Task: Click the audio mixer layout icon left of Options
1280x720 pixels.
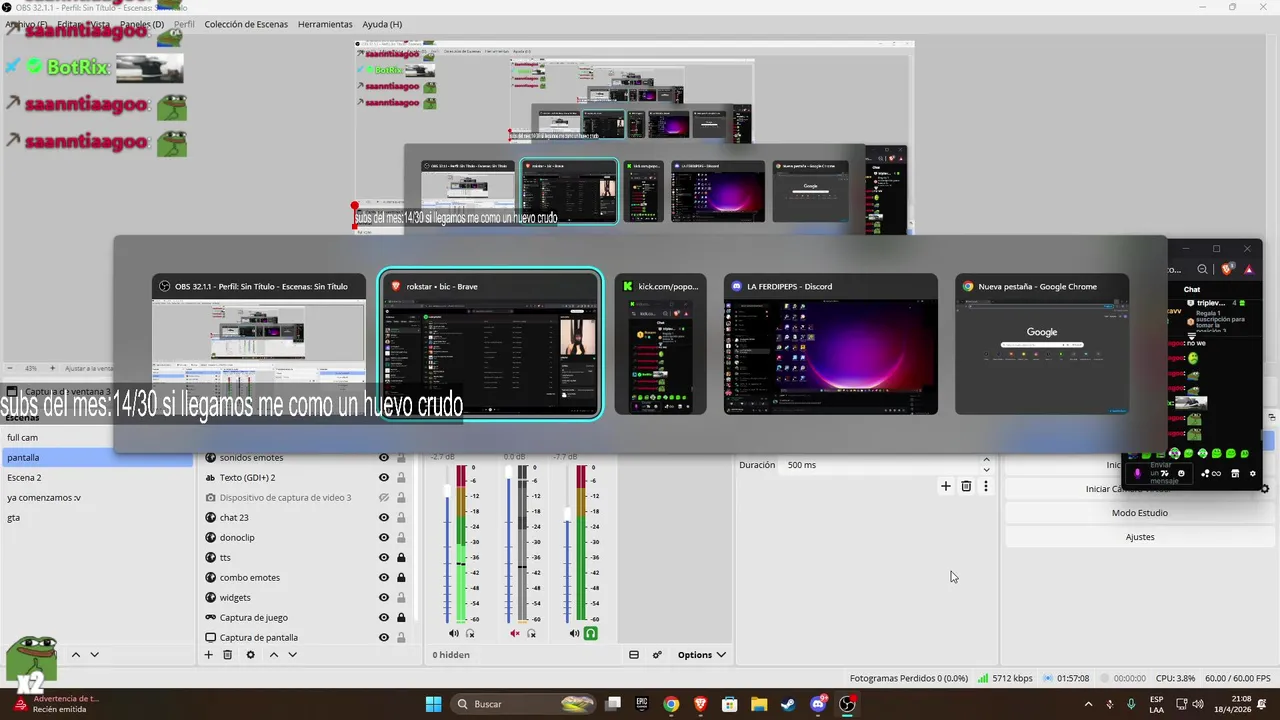Action: [x=634, y=655]
